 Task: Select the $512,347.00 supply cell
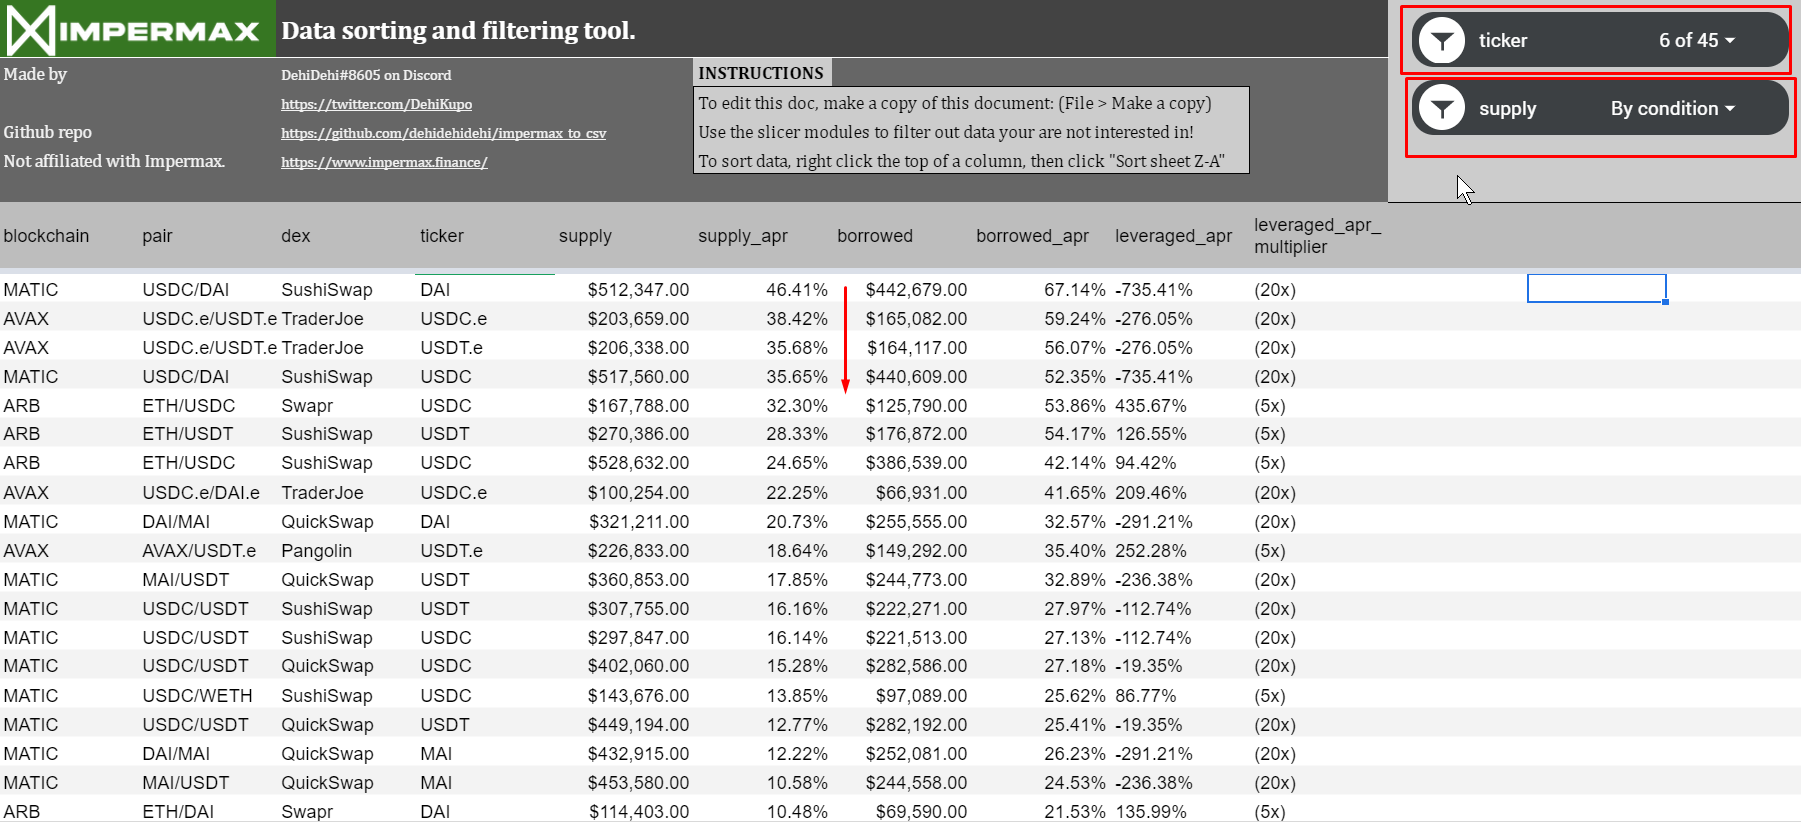(638, 290)
